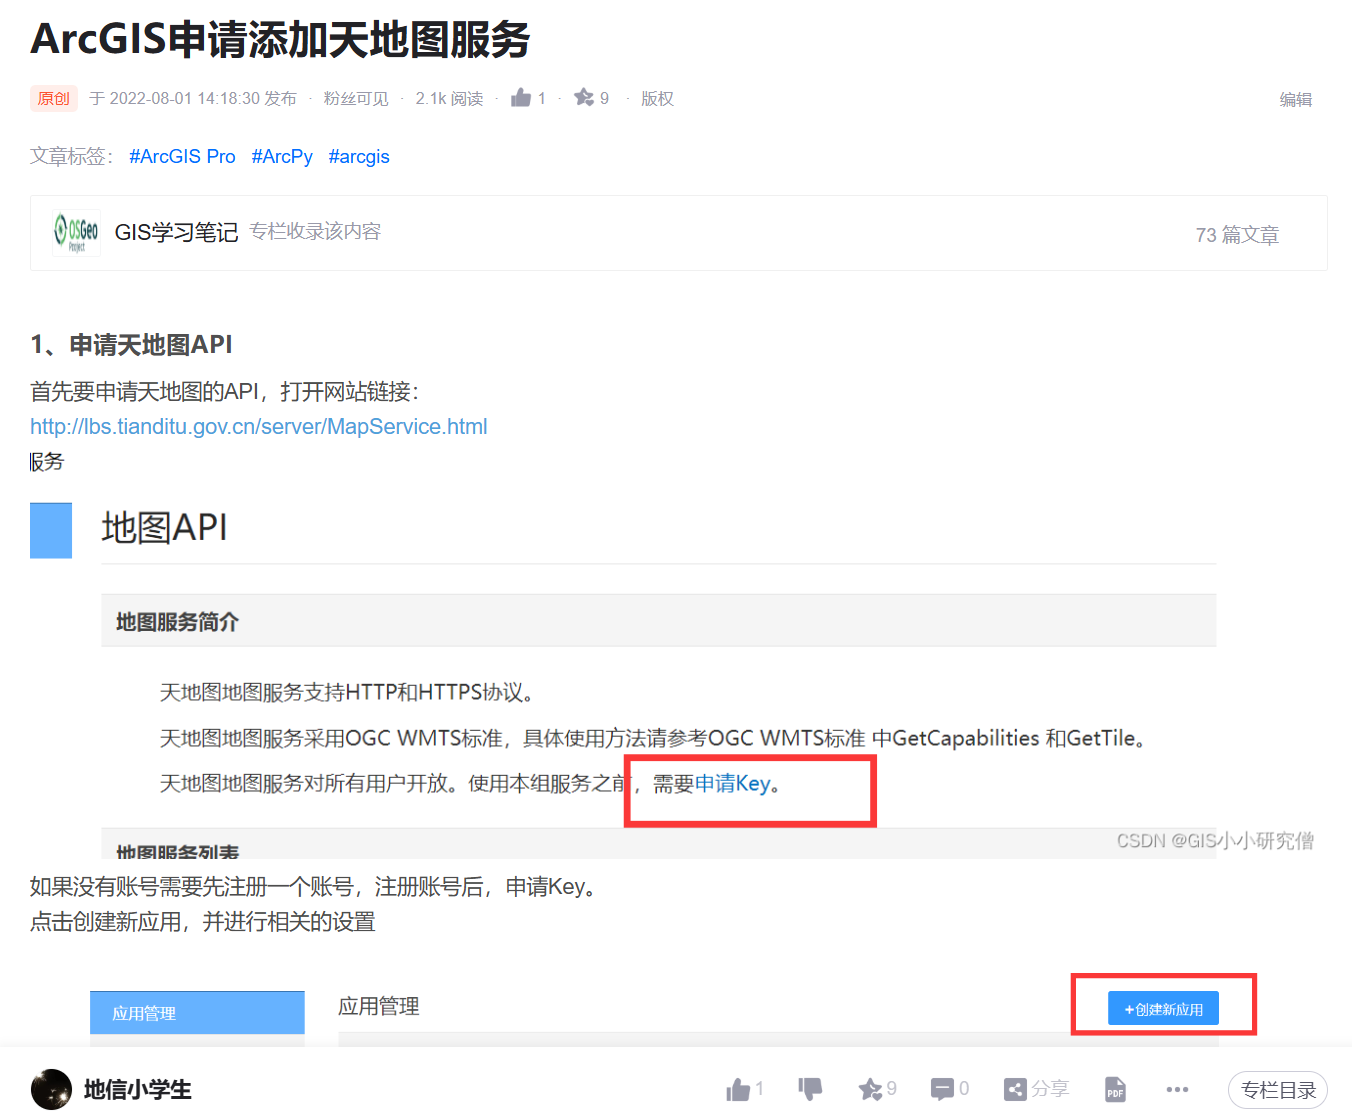Open the GIS学习笔记 column

pos(176,233)
